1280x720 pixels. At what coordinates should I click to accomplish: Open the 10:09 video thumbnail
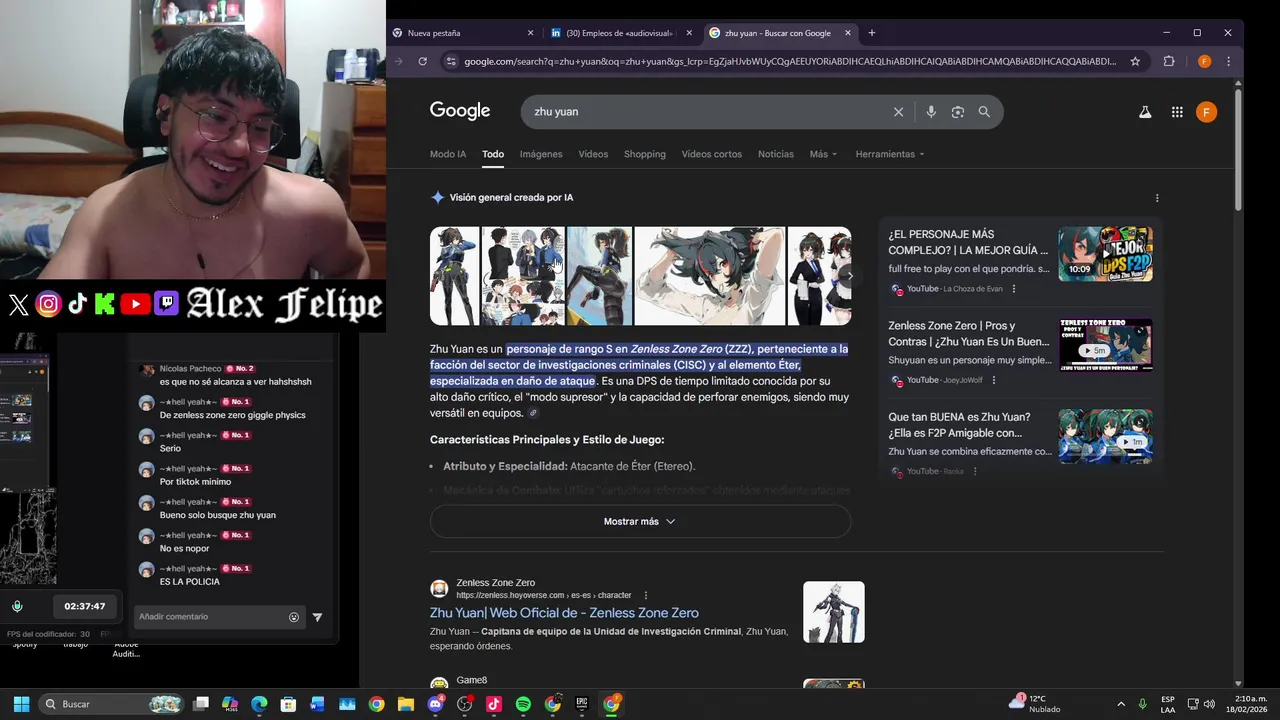point(1105,254)
